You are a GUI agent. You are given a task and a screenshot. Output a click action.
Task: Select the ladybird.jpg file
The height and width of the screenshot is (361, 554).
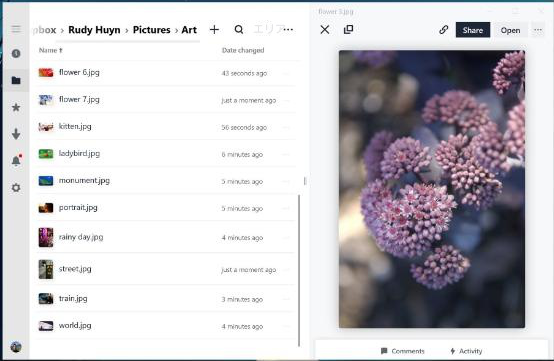pos(165,154)
